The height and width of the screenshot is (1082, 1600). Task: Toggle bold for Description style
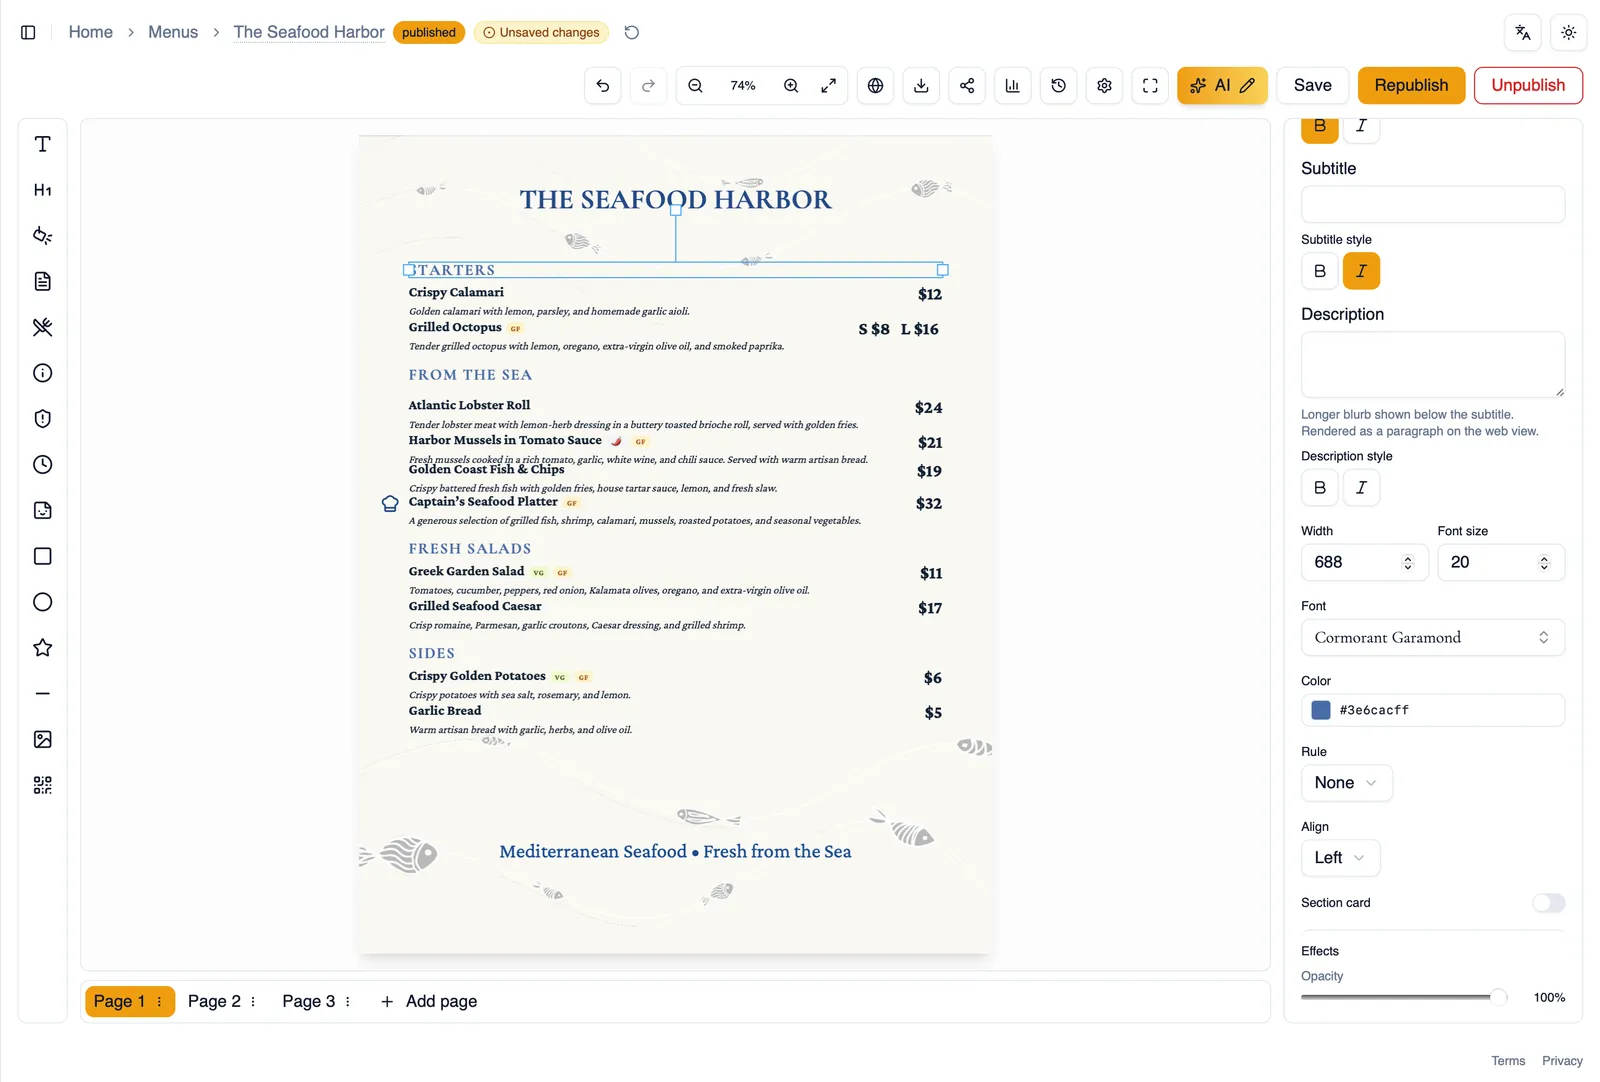pyautogui.click(x=1320, y=488)
